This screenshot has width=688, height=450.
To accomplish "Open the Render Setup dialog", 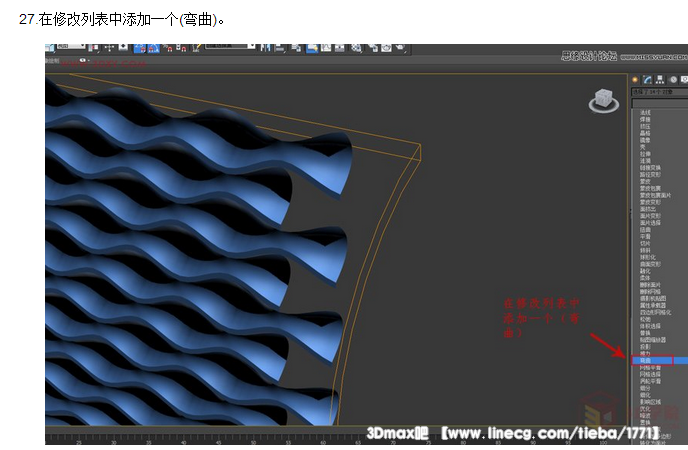I will 373,47.
